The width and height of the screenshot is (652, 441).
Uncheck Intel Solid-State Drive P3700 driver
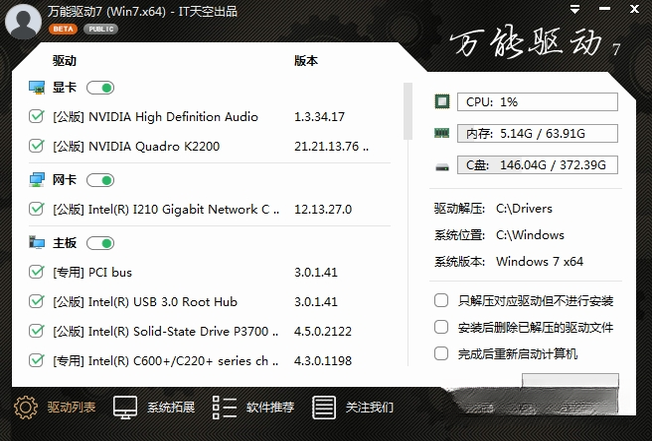[x=37, y=331]
